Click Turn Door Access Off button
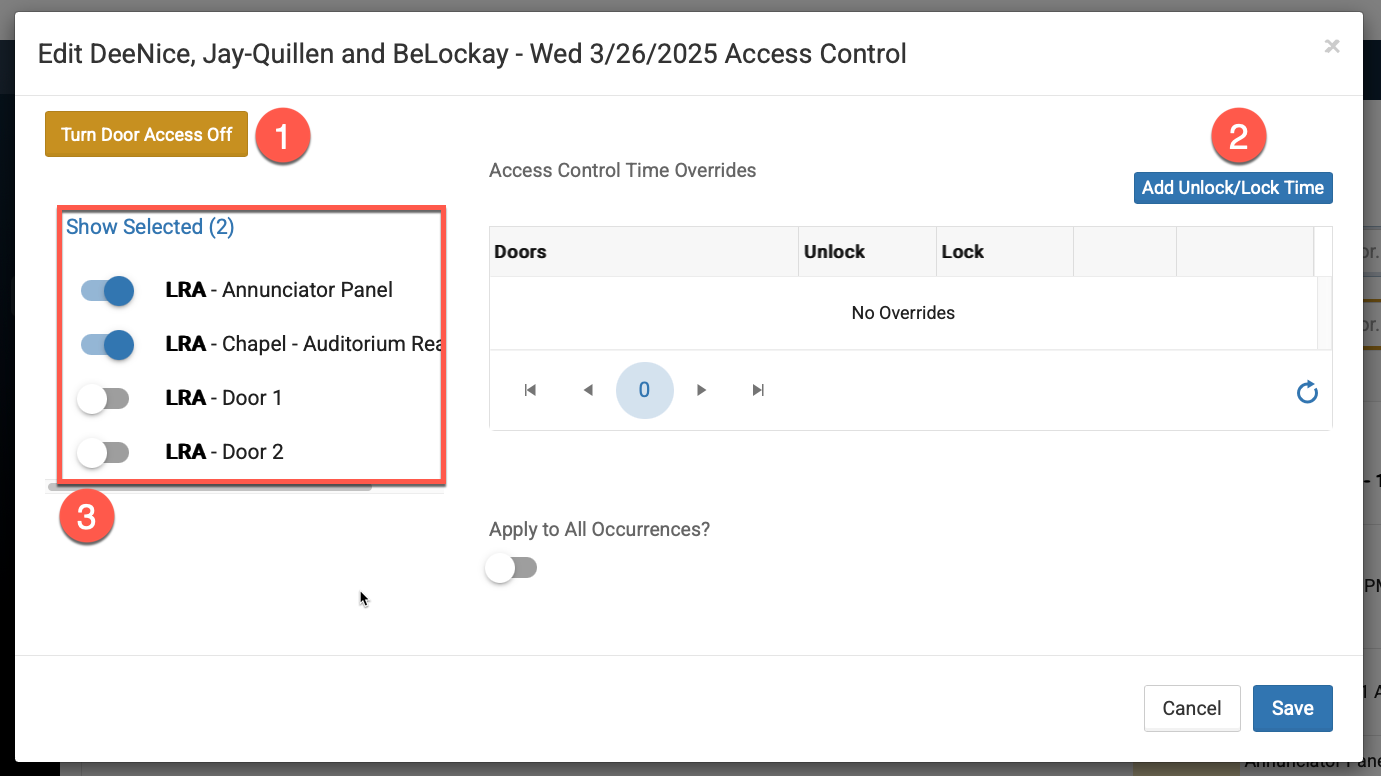The image size is (1381, 776). pyautogui.click(x=146, y=134)
